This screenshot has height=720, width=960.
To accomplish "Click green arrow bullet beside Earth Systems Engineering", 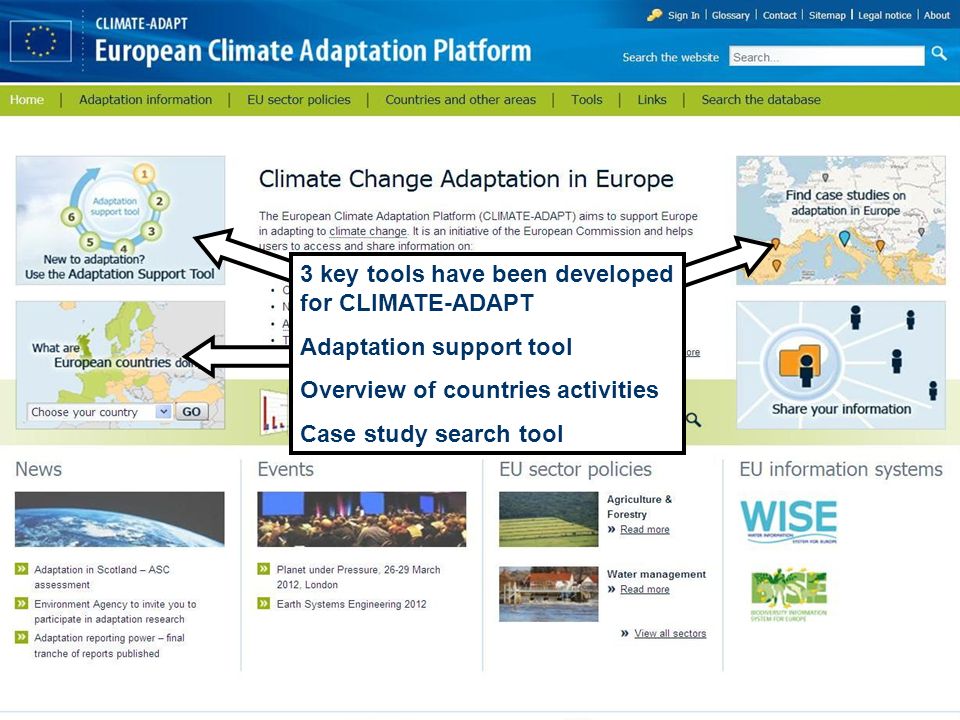I will point(264,603).
